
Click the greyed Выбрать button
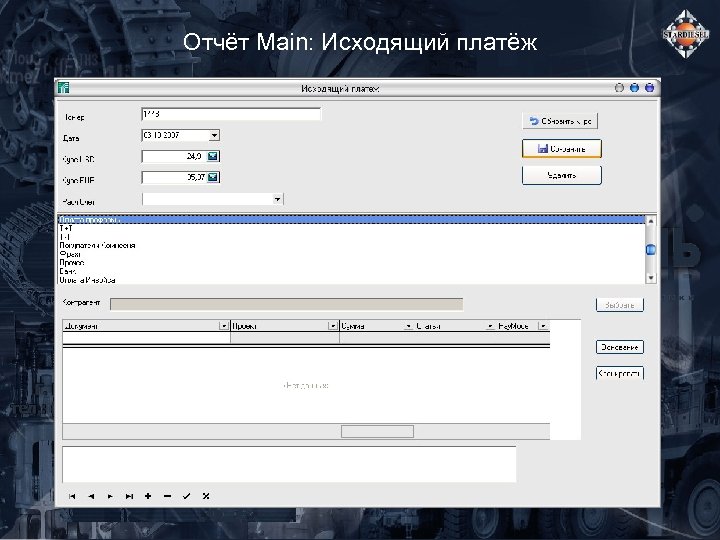[x=620, y=305]
